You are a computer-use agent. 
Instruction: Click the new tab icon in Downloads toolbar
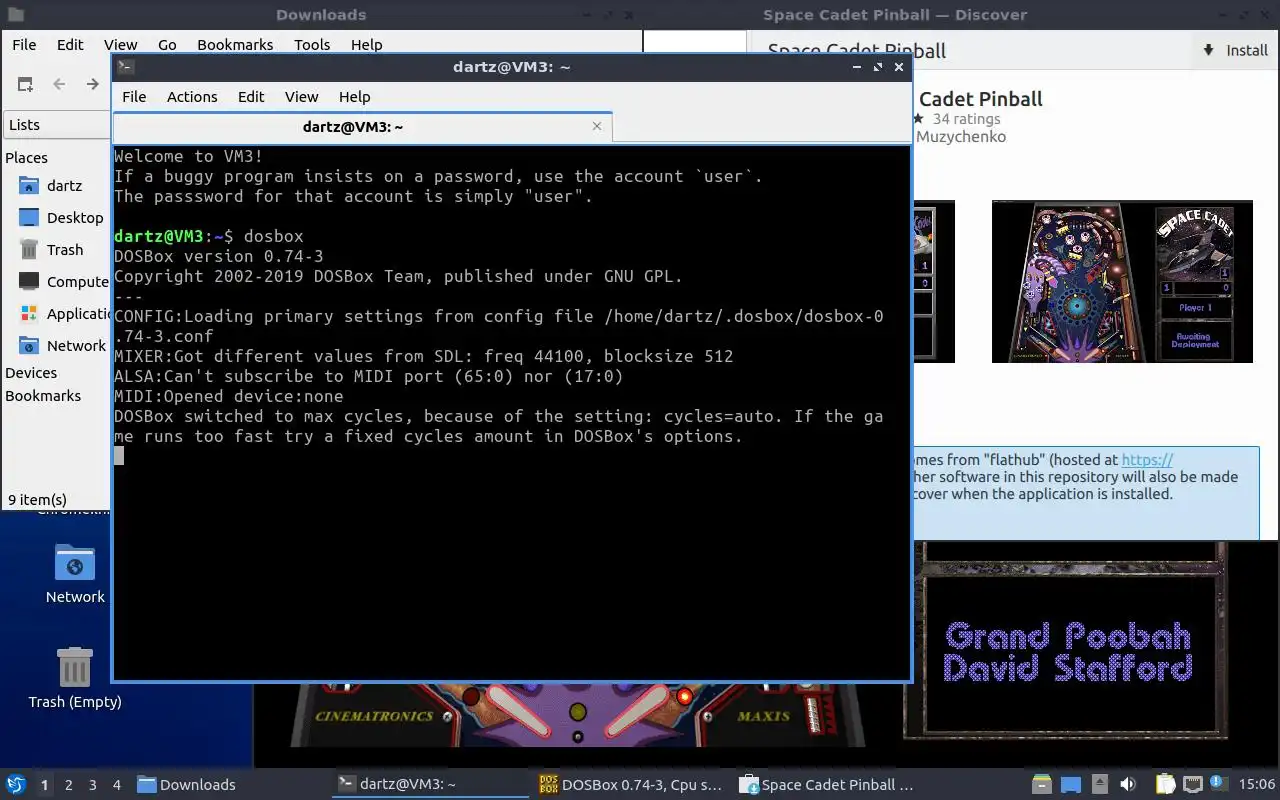(25, 84)
